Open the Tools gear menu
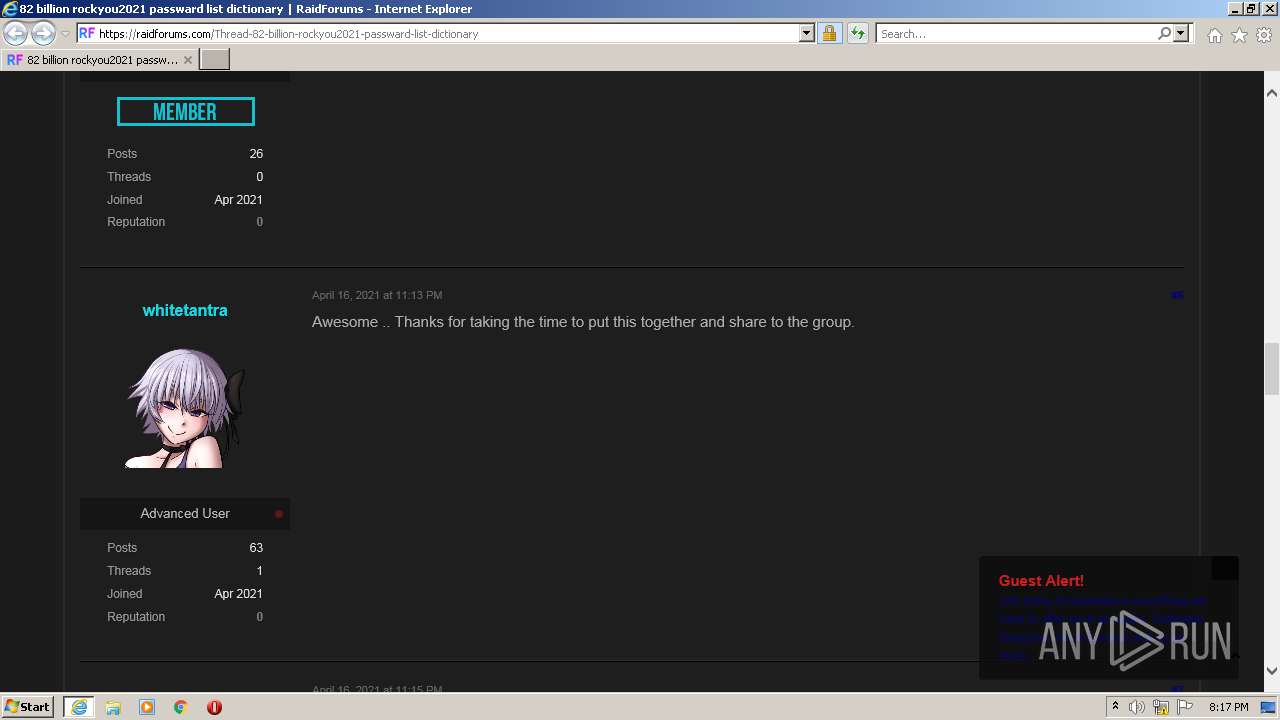Viewport: 1280px width, 720px height. [x=1264, y=35]
